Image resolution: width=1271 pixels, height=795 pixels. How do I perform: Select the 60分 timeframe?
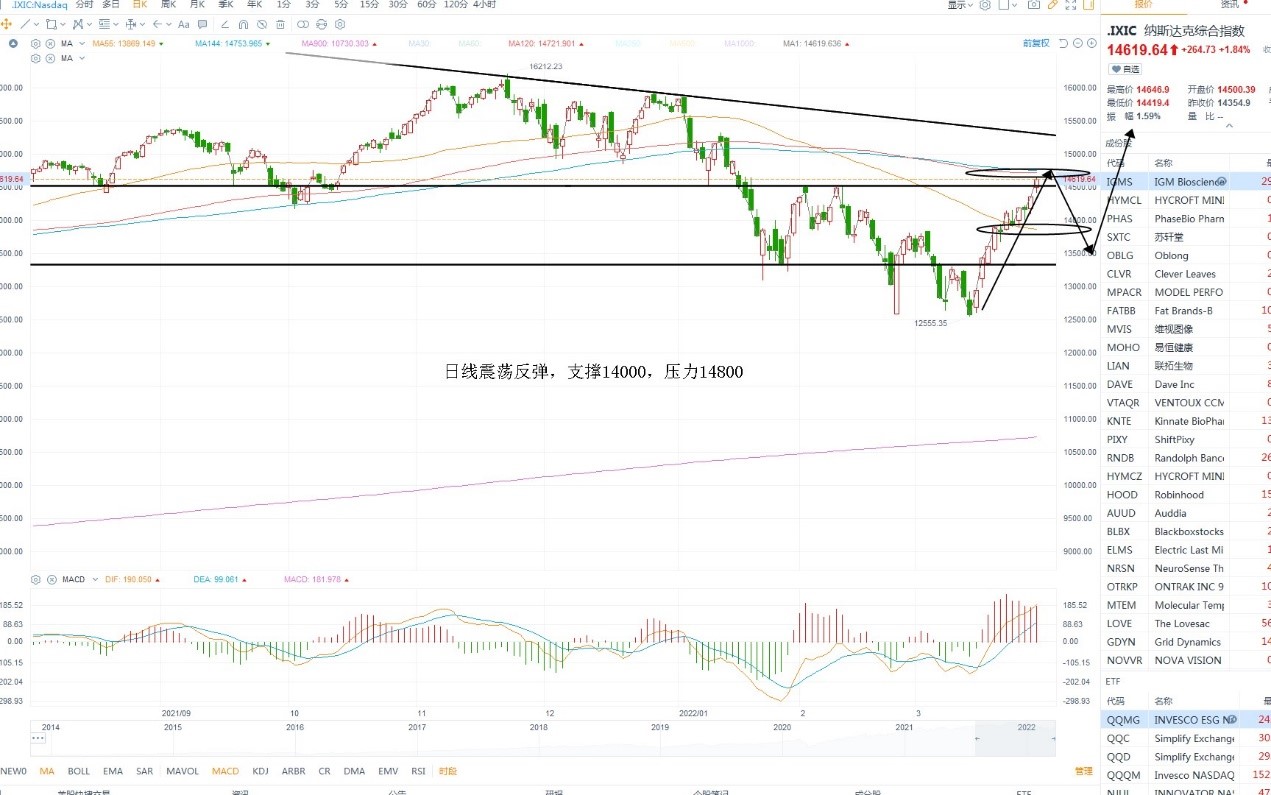tap(426, 5)
